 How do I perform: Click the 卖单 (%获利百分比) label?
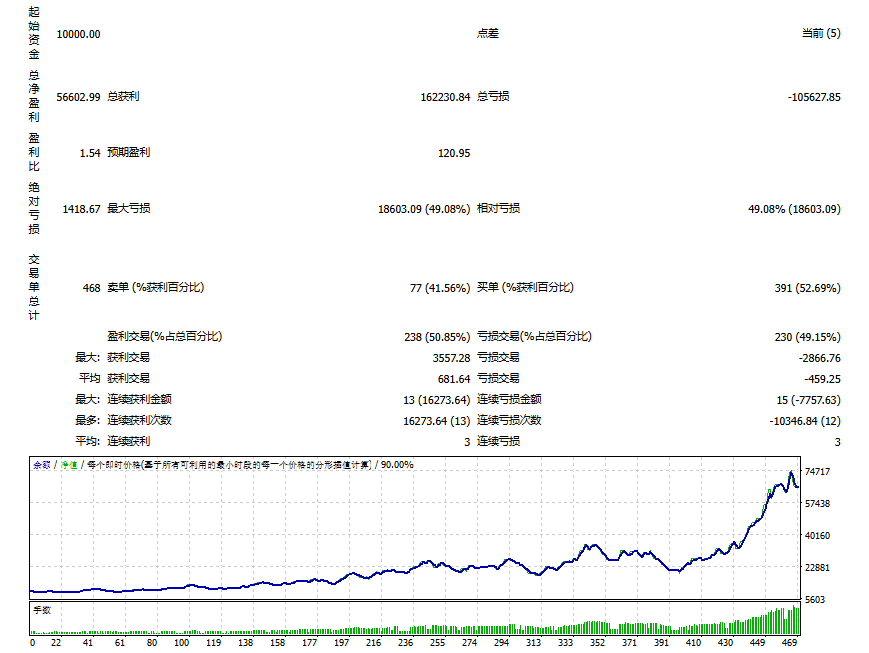click(x=156, y=288)
